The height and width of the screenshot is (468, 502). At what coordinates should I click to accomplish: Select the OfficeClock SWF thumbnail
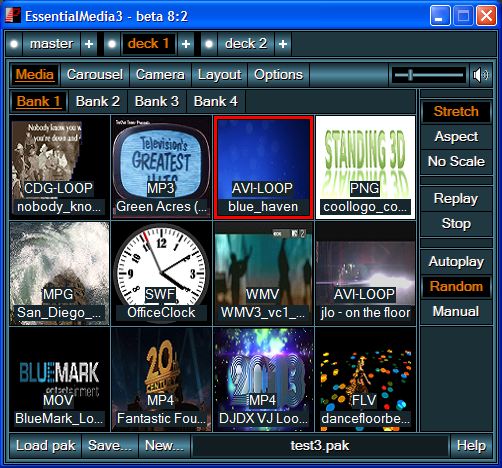click(161, 274)
